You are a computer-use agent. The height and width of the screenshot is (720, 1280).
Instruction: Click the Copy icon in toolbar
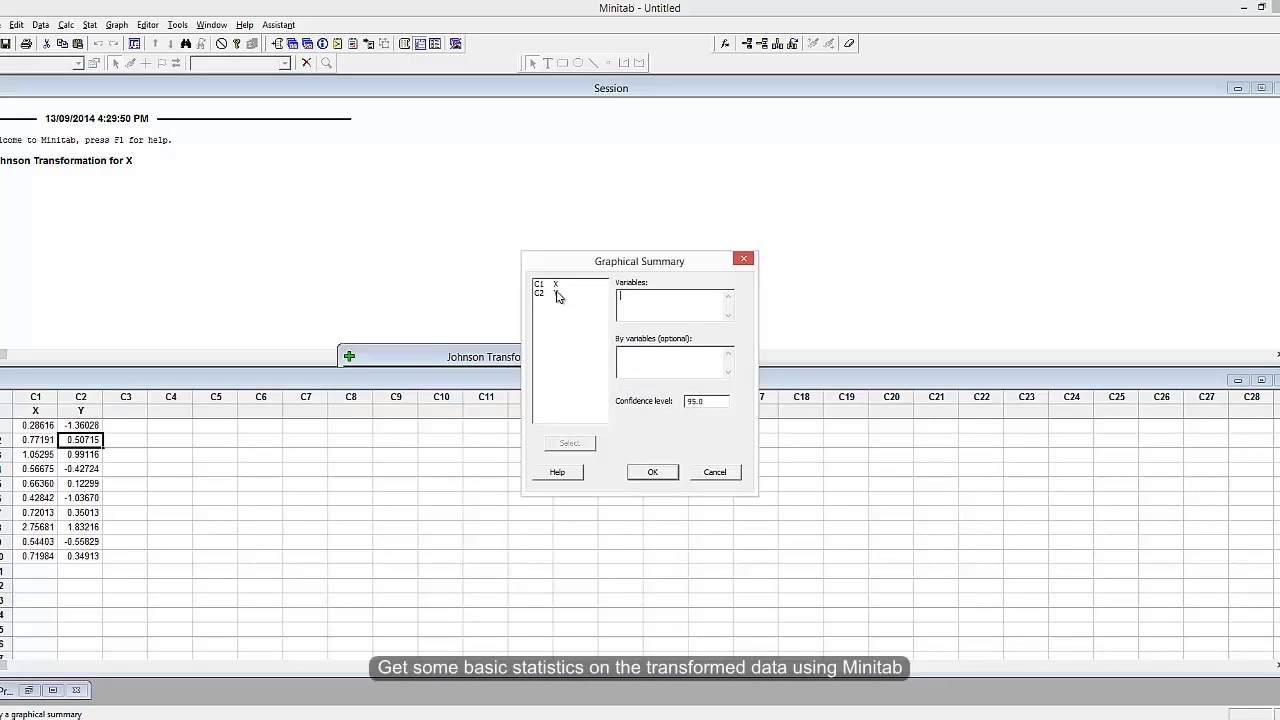tap(62, 44)
